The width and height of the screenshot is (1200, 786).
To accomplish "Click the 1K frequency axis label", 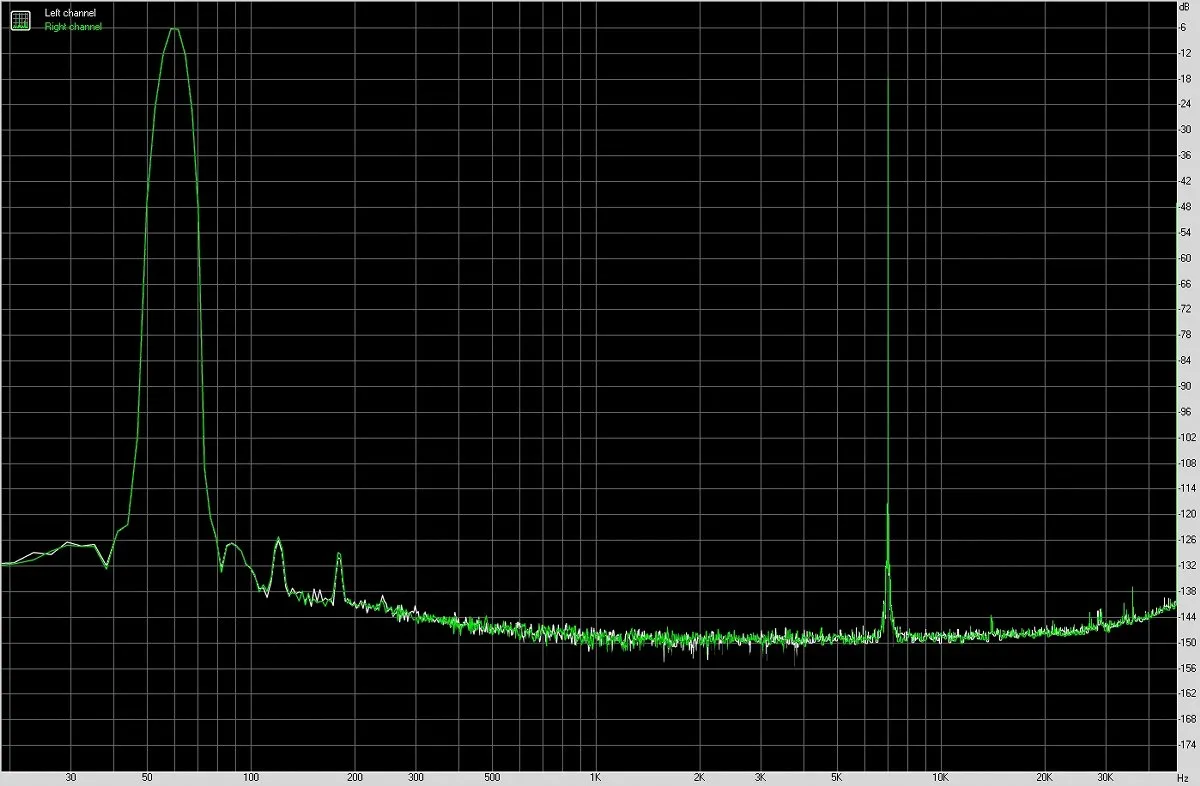I will click(x=595, y=777).
